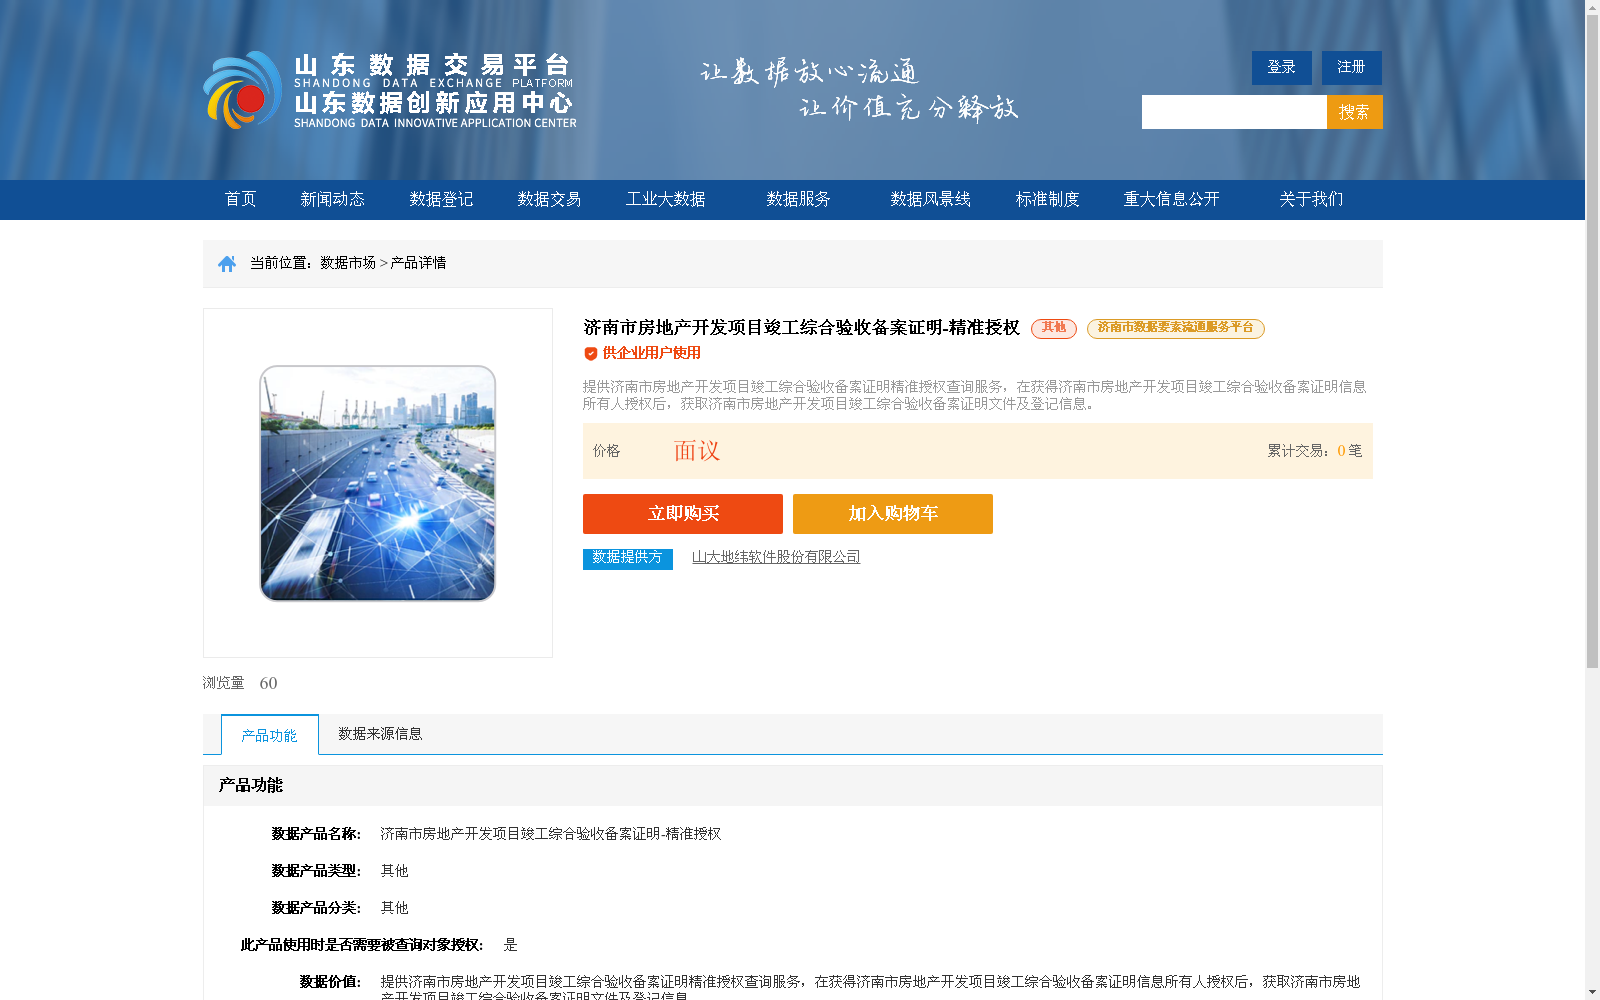Click the 数据产品类型 field label

click(x=316, y=871)
